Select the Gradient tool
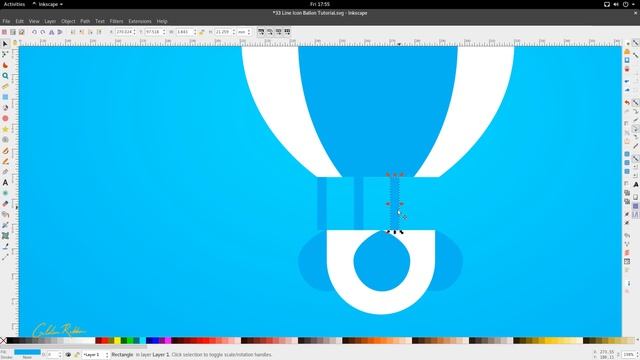 click(x=5, y=225)
